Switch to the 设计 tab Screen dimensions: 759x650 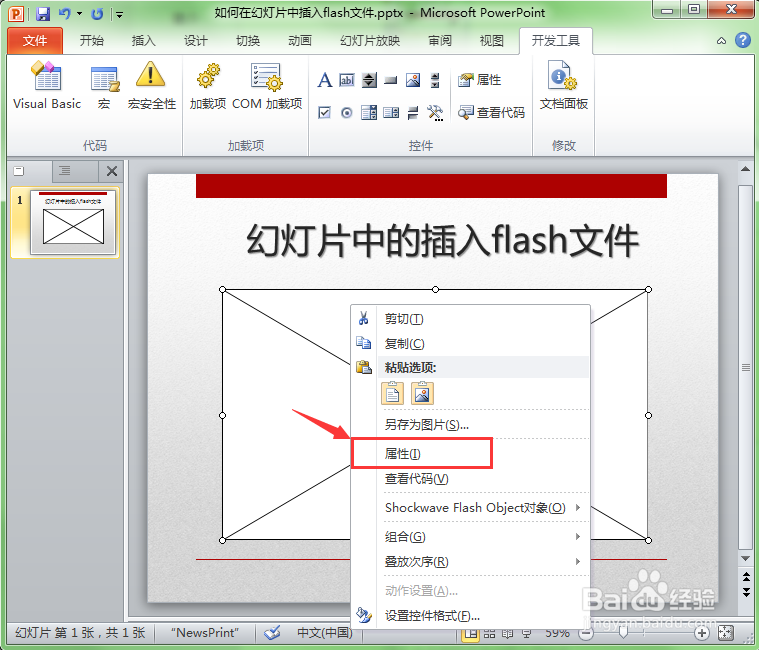pyautogui.click(x=196, y=41)
